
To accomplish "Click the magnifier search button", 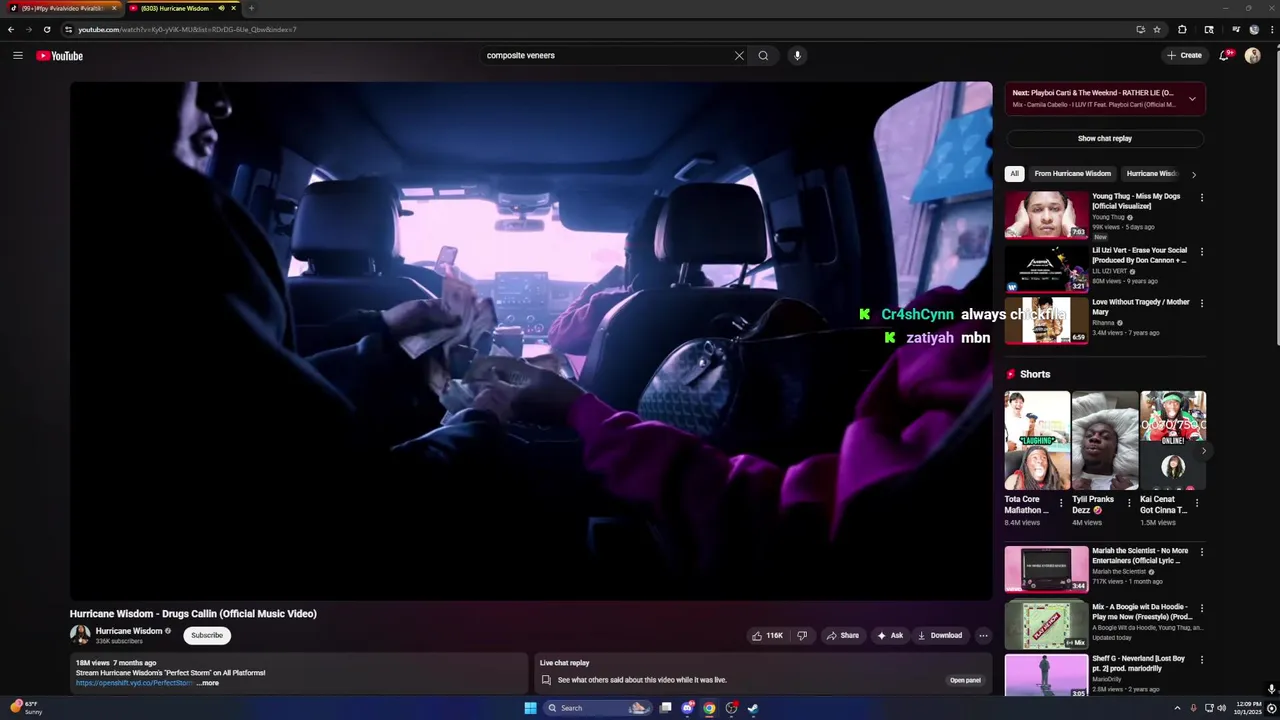I will pyautogui.click(x=763, y=56).
